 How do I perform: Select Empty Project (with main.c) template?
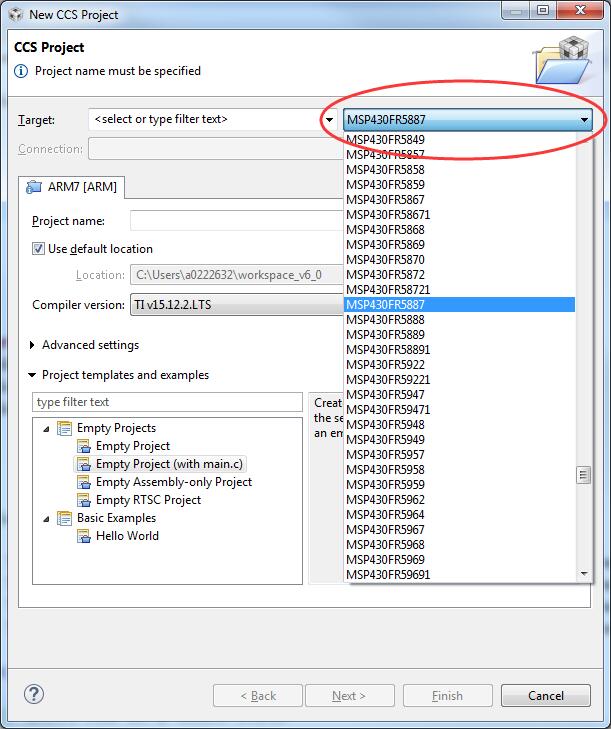click(169, 464)
